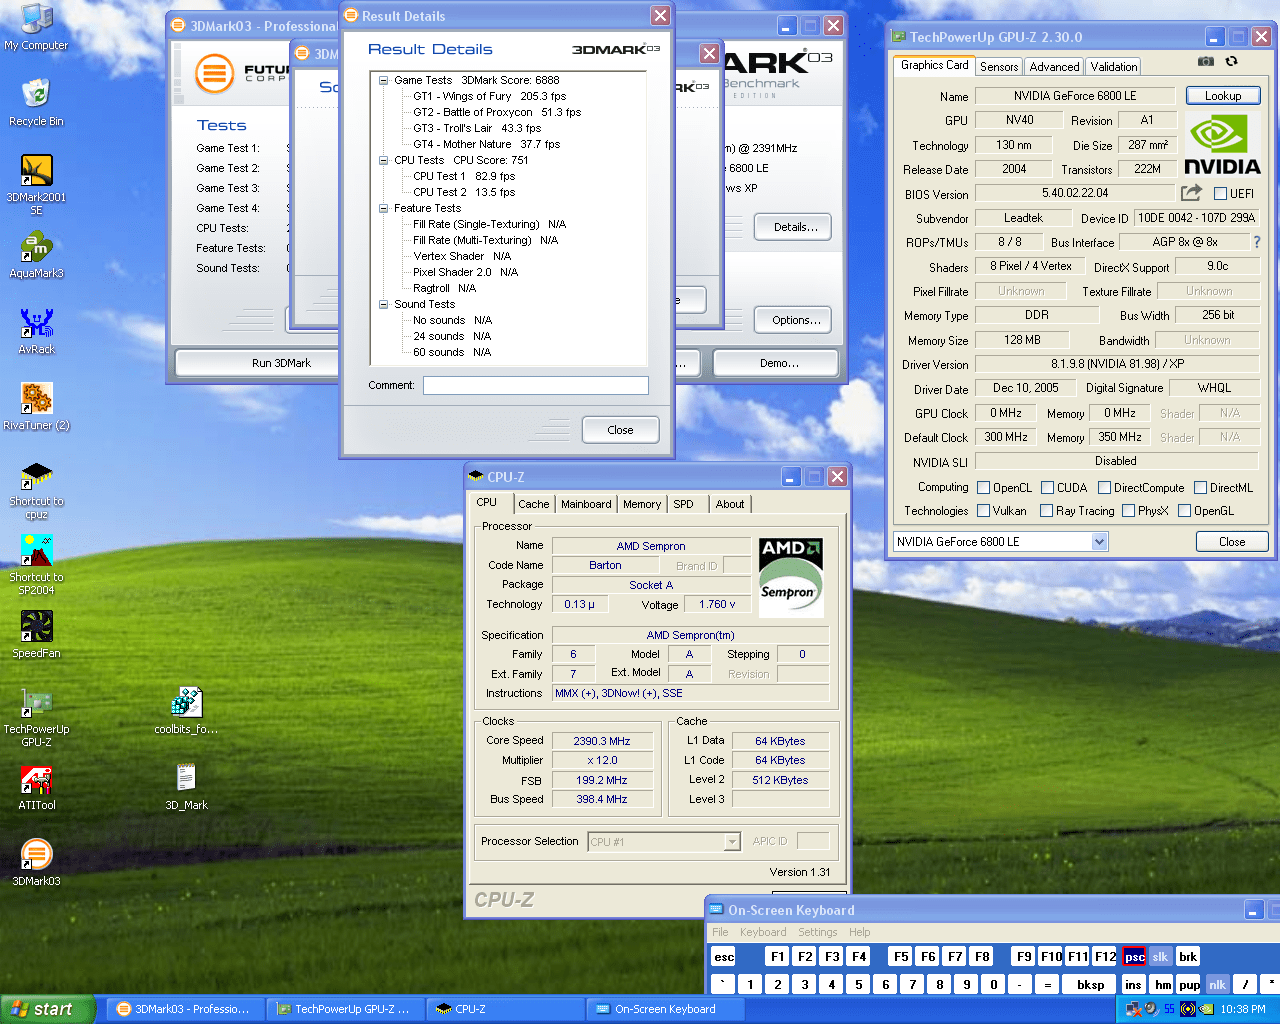Switch to CPU-Z taskbar button
The image size is (1280, 1024).
pos(505,1009)
